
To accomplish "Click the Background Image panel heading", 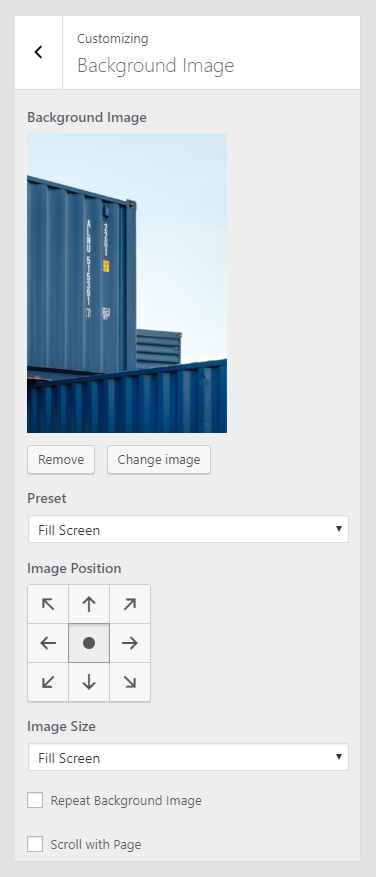I will pos(156,65).
